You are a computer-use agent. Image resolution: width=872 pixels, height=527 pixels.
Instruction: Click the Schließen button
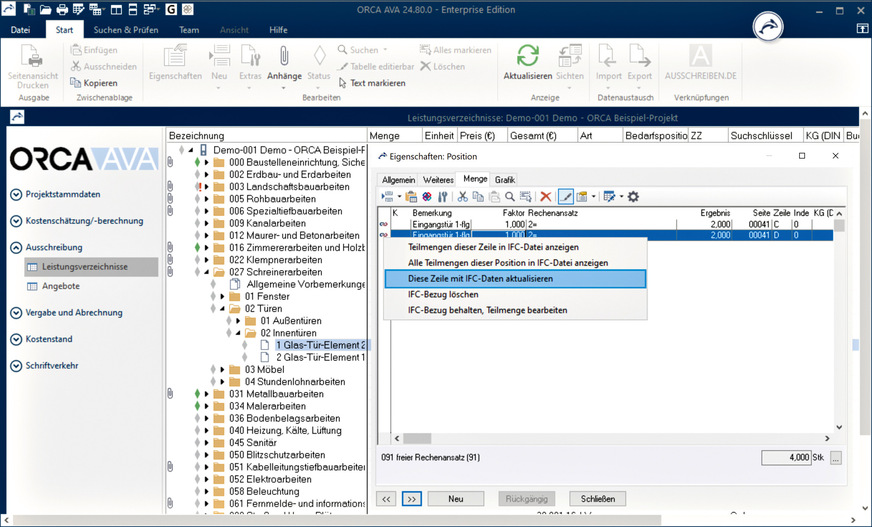click(598, 498)
